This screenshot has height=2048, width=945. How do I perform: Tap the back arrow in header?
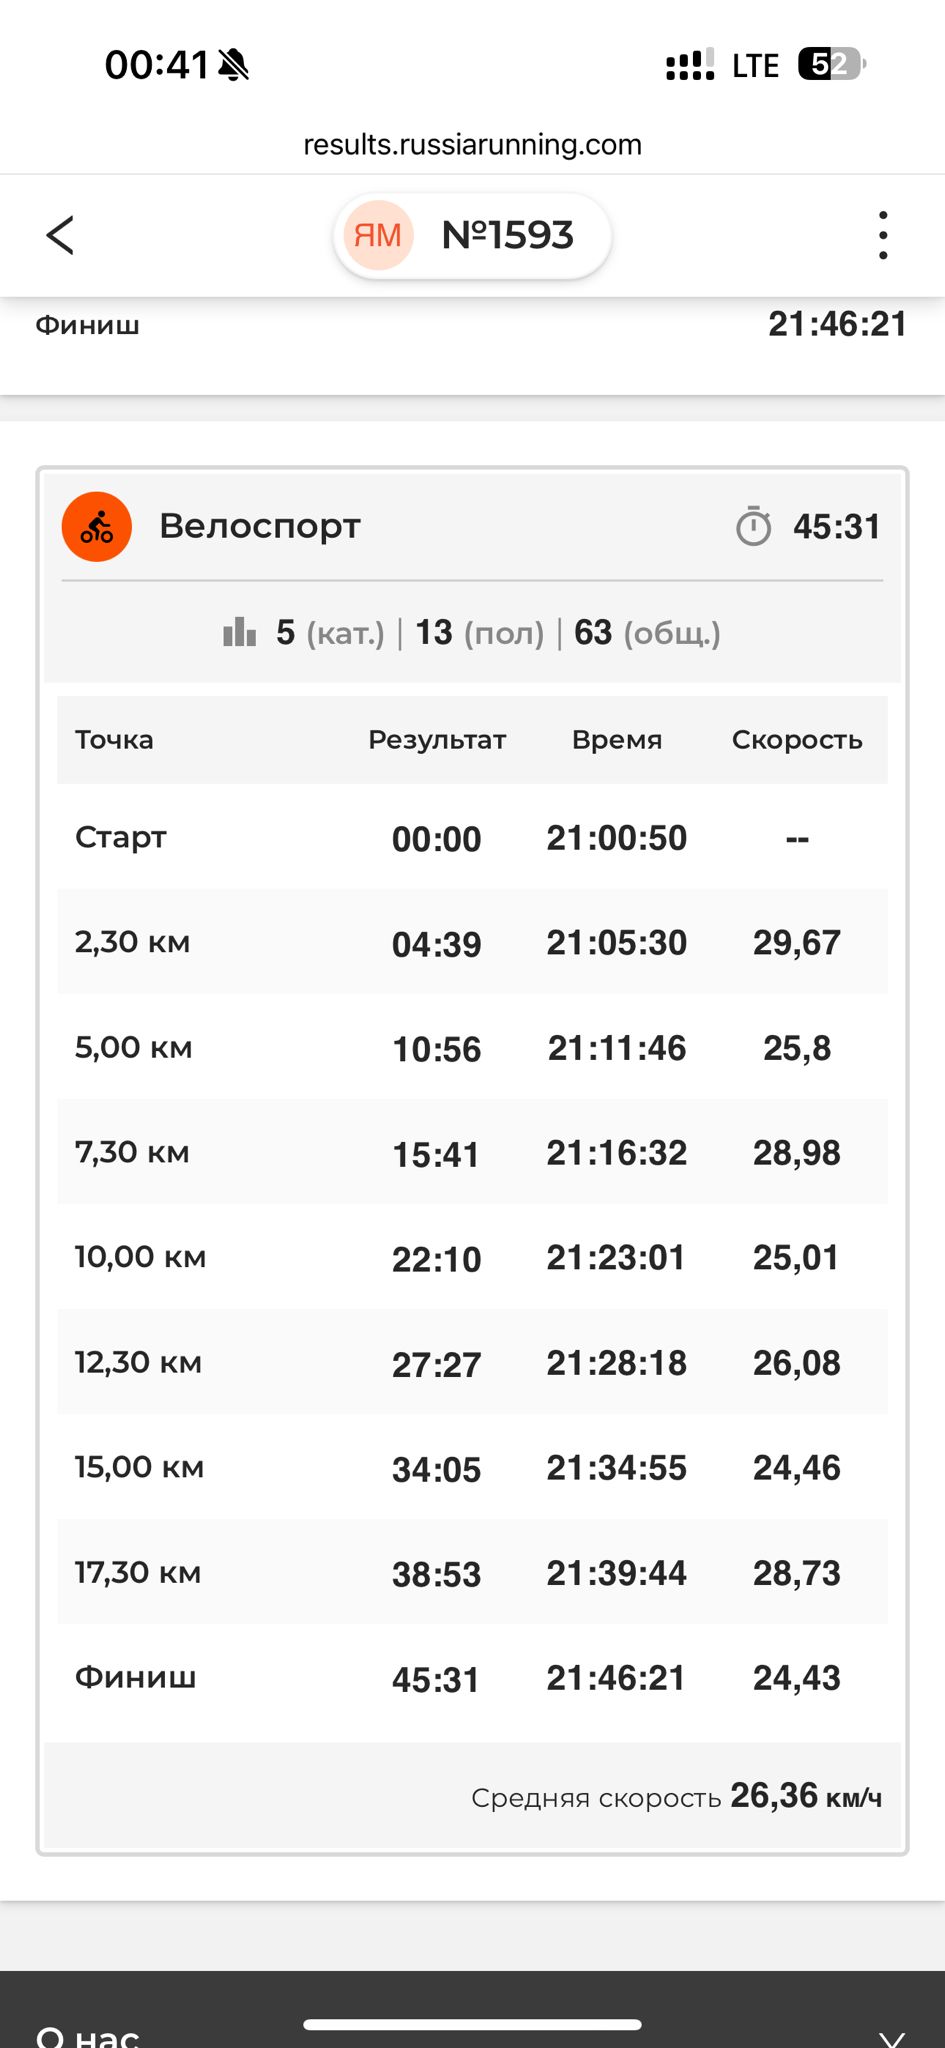click(60, 236)
